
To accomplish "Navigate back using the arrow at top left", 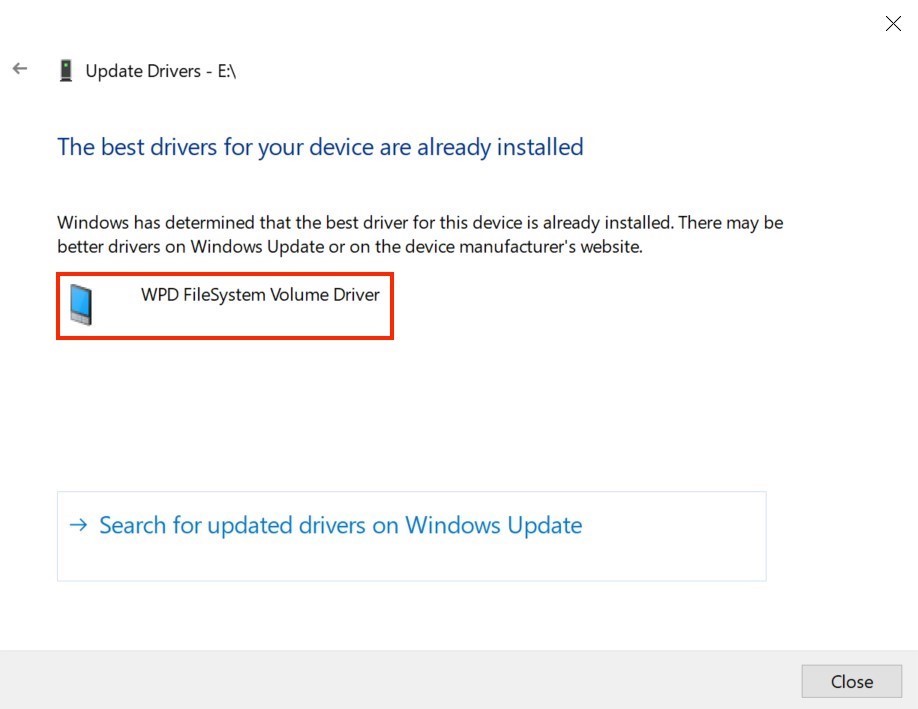I will coord(20,67).
